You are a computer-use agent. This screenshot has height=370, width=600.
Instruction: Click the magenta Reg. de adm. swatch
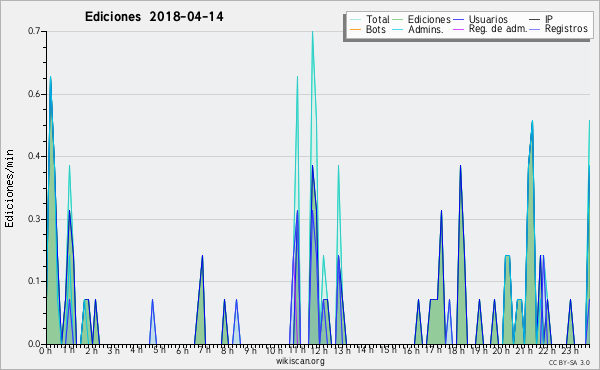[x=458, y=29]
